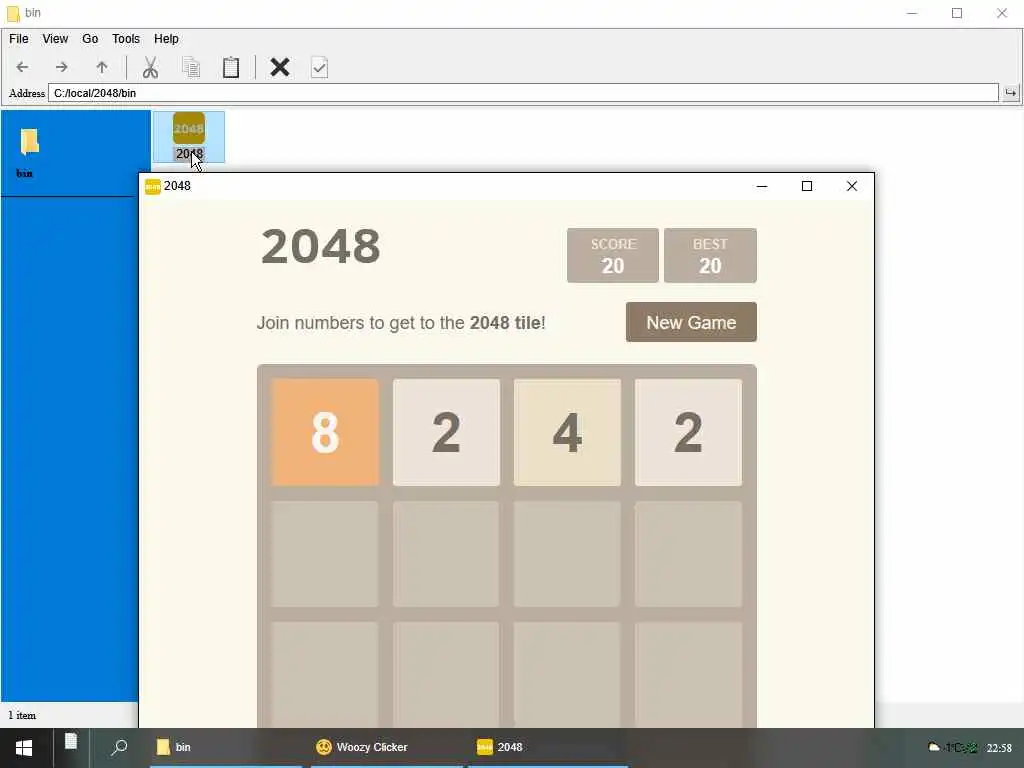This screenshot has width=1024, height=768.
Task: Select the bin folder in the left pane
Action: [x=26, y=153]
